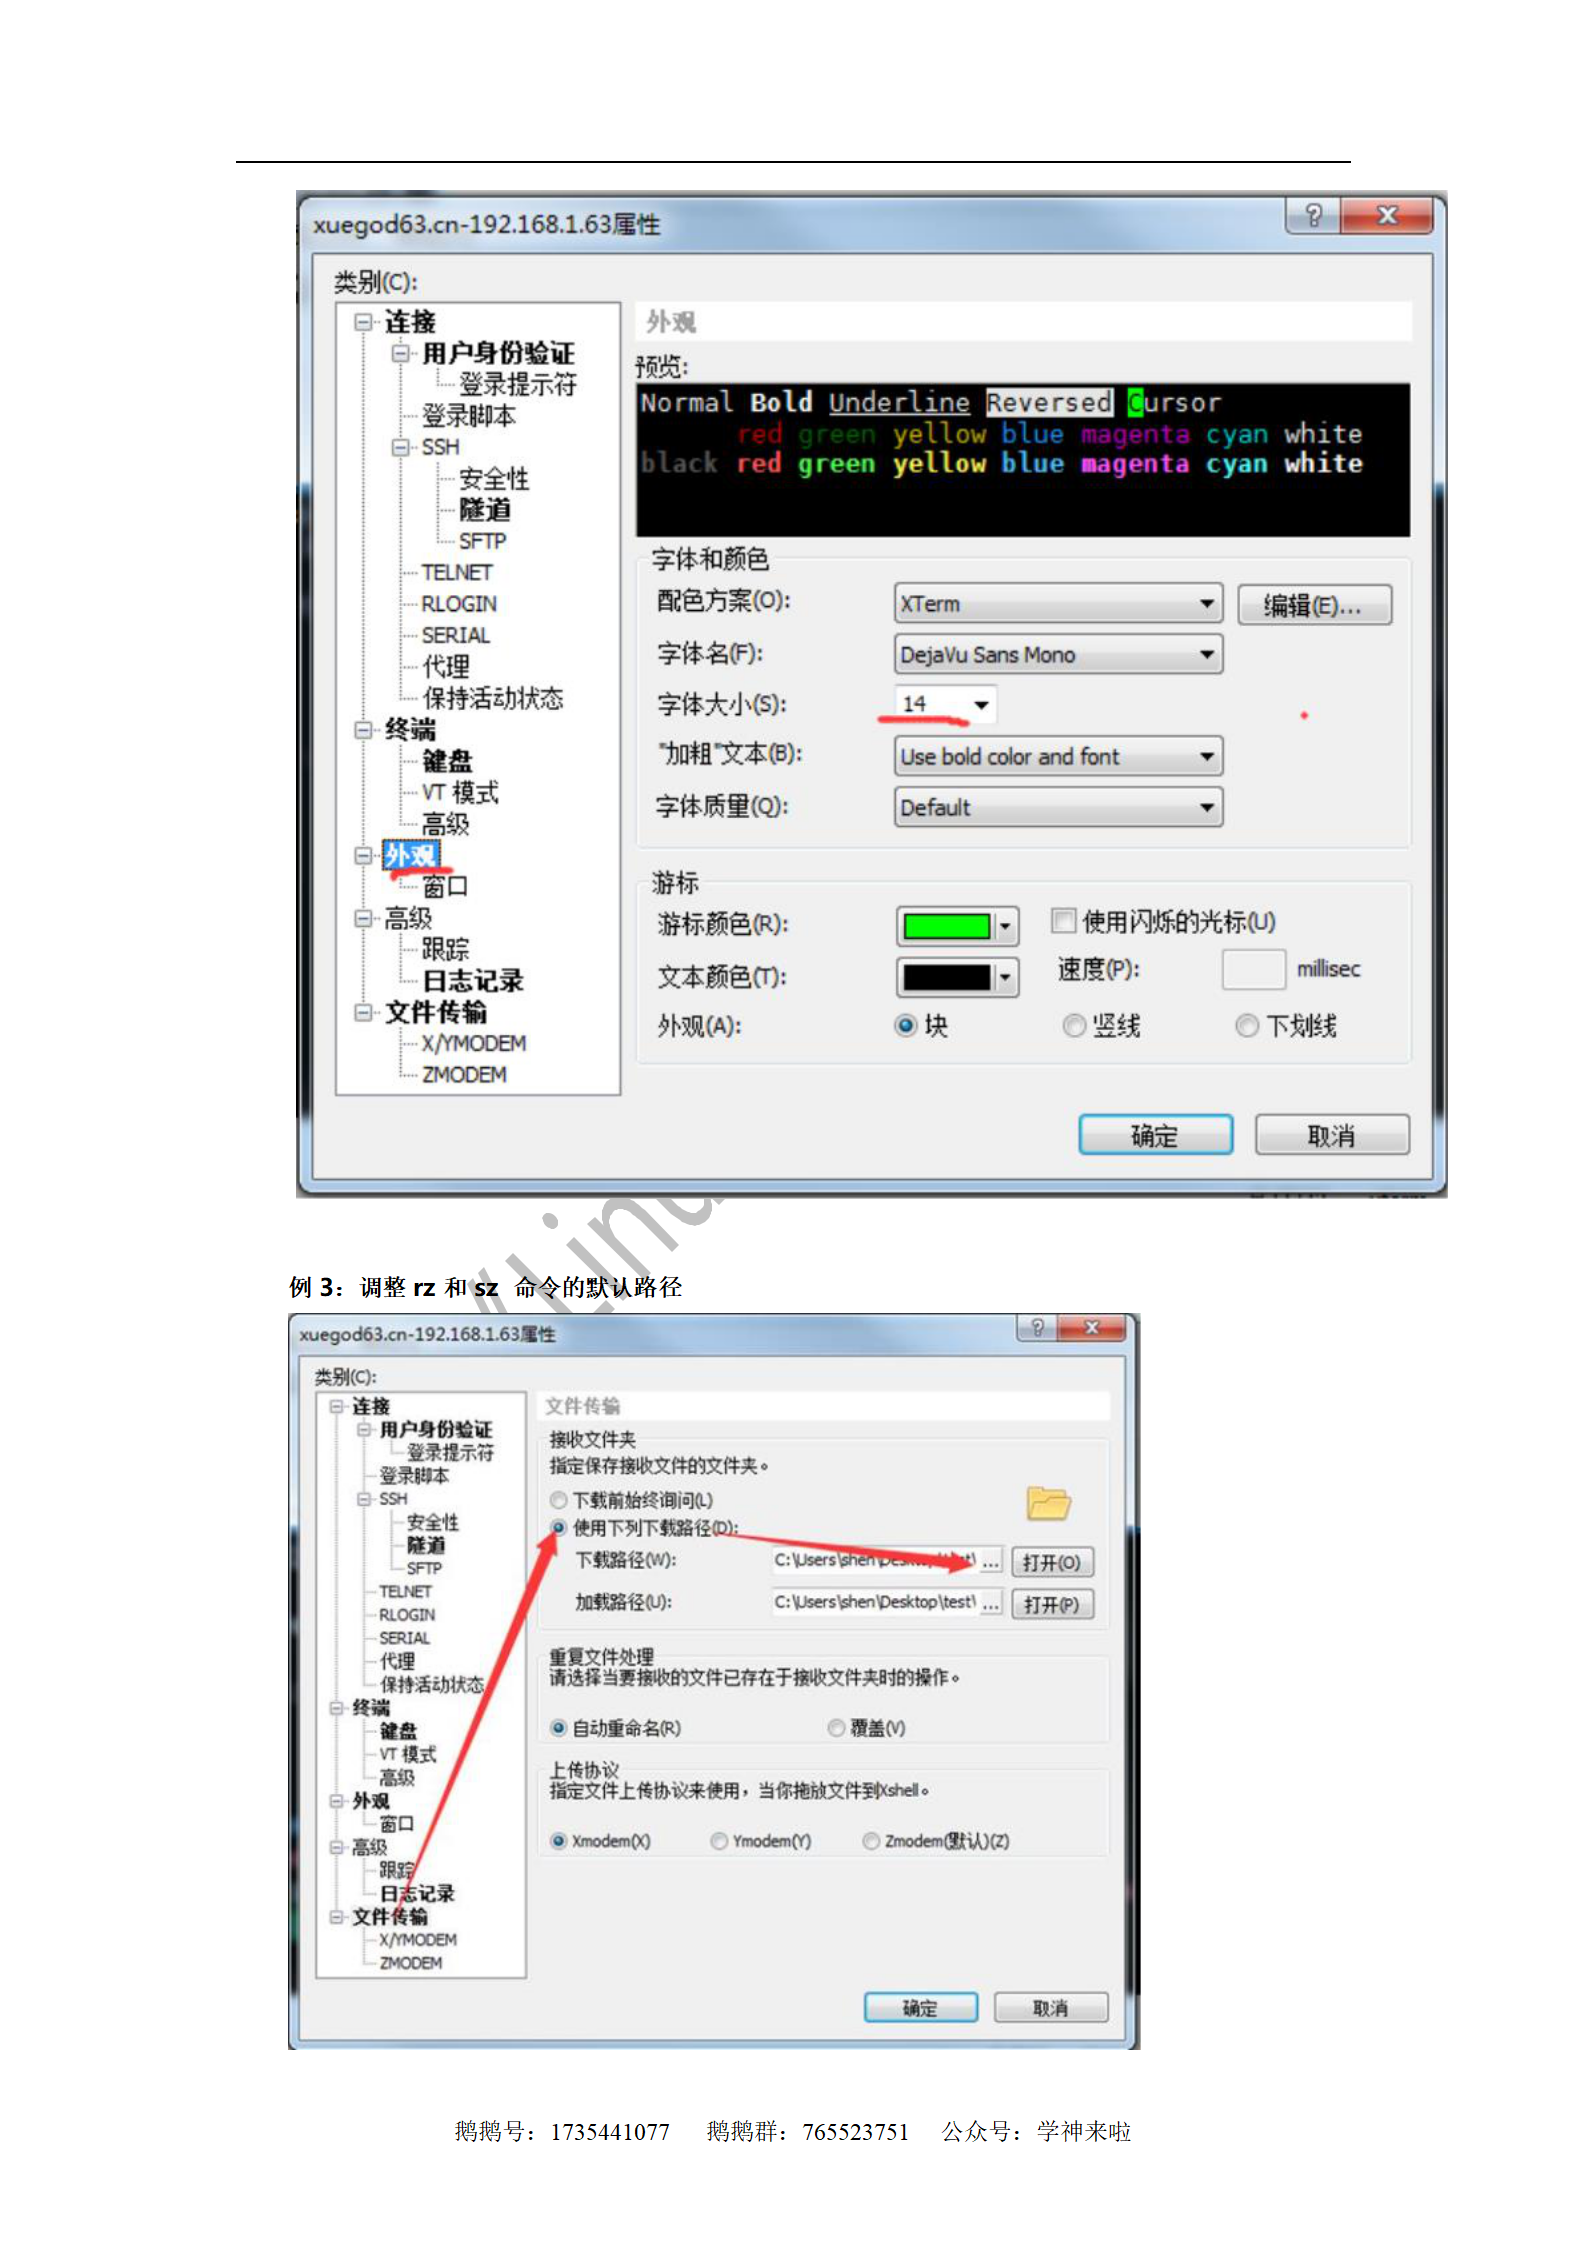Select Ymodem upload protocol

719,1841
